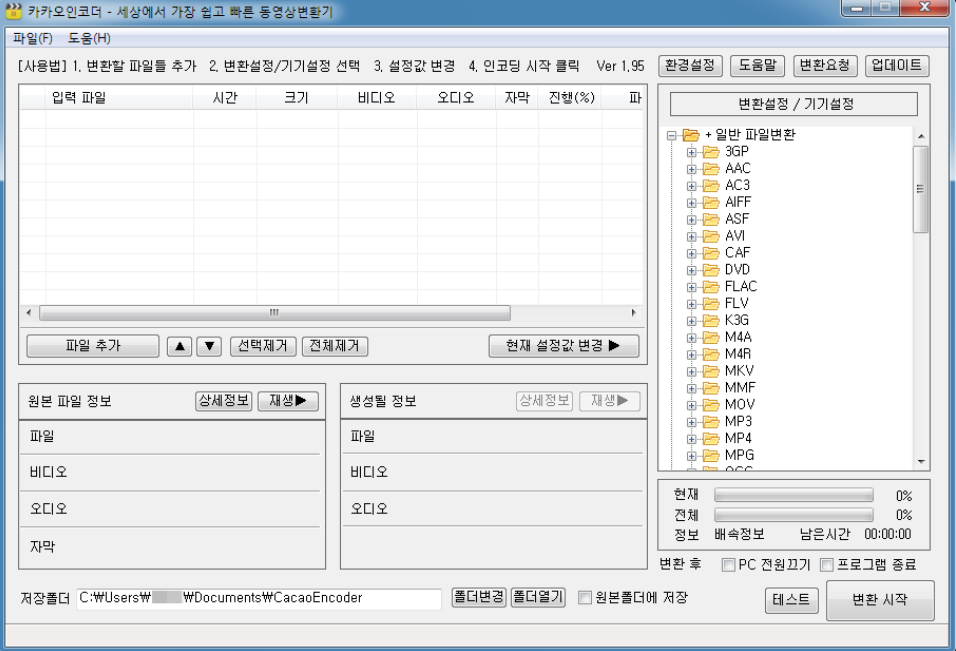Add files with 파일 추가 button
956x651 pixels.
click(93, 346)
